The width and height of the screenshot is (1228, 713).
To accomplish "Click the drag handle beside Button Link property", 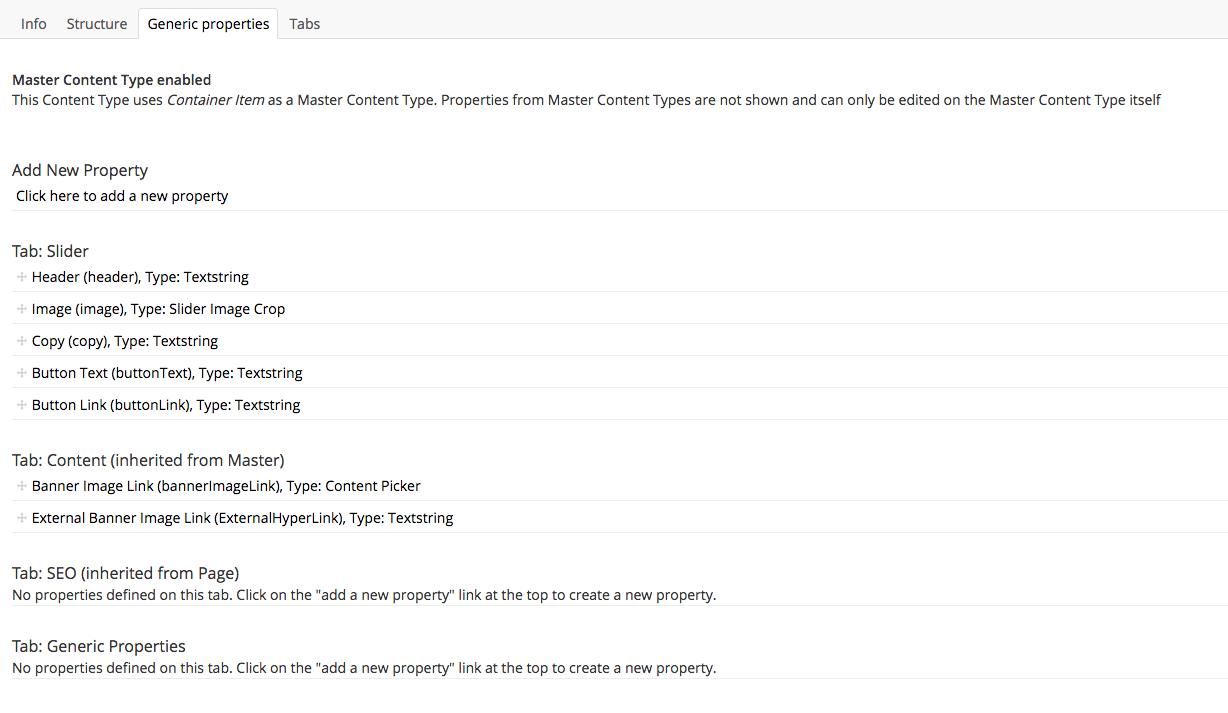I will 22,405.
